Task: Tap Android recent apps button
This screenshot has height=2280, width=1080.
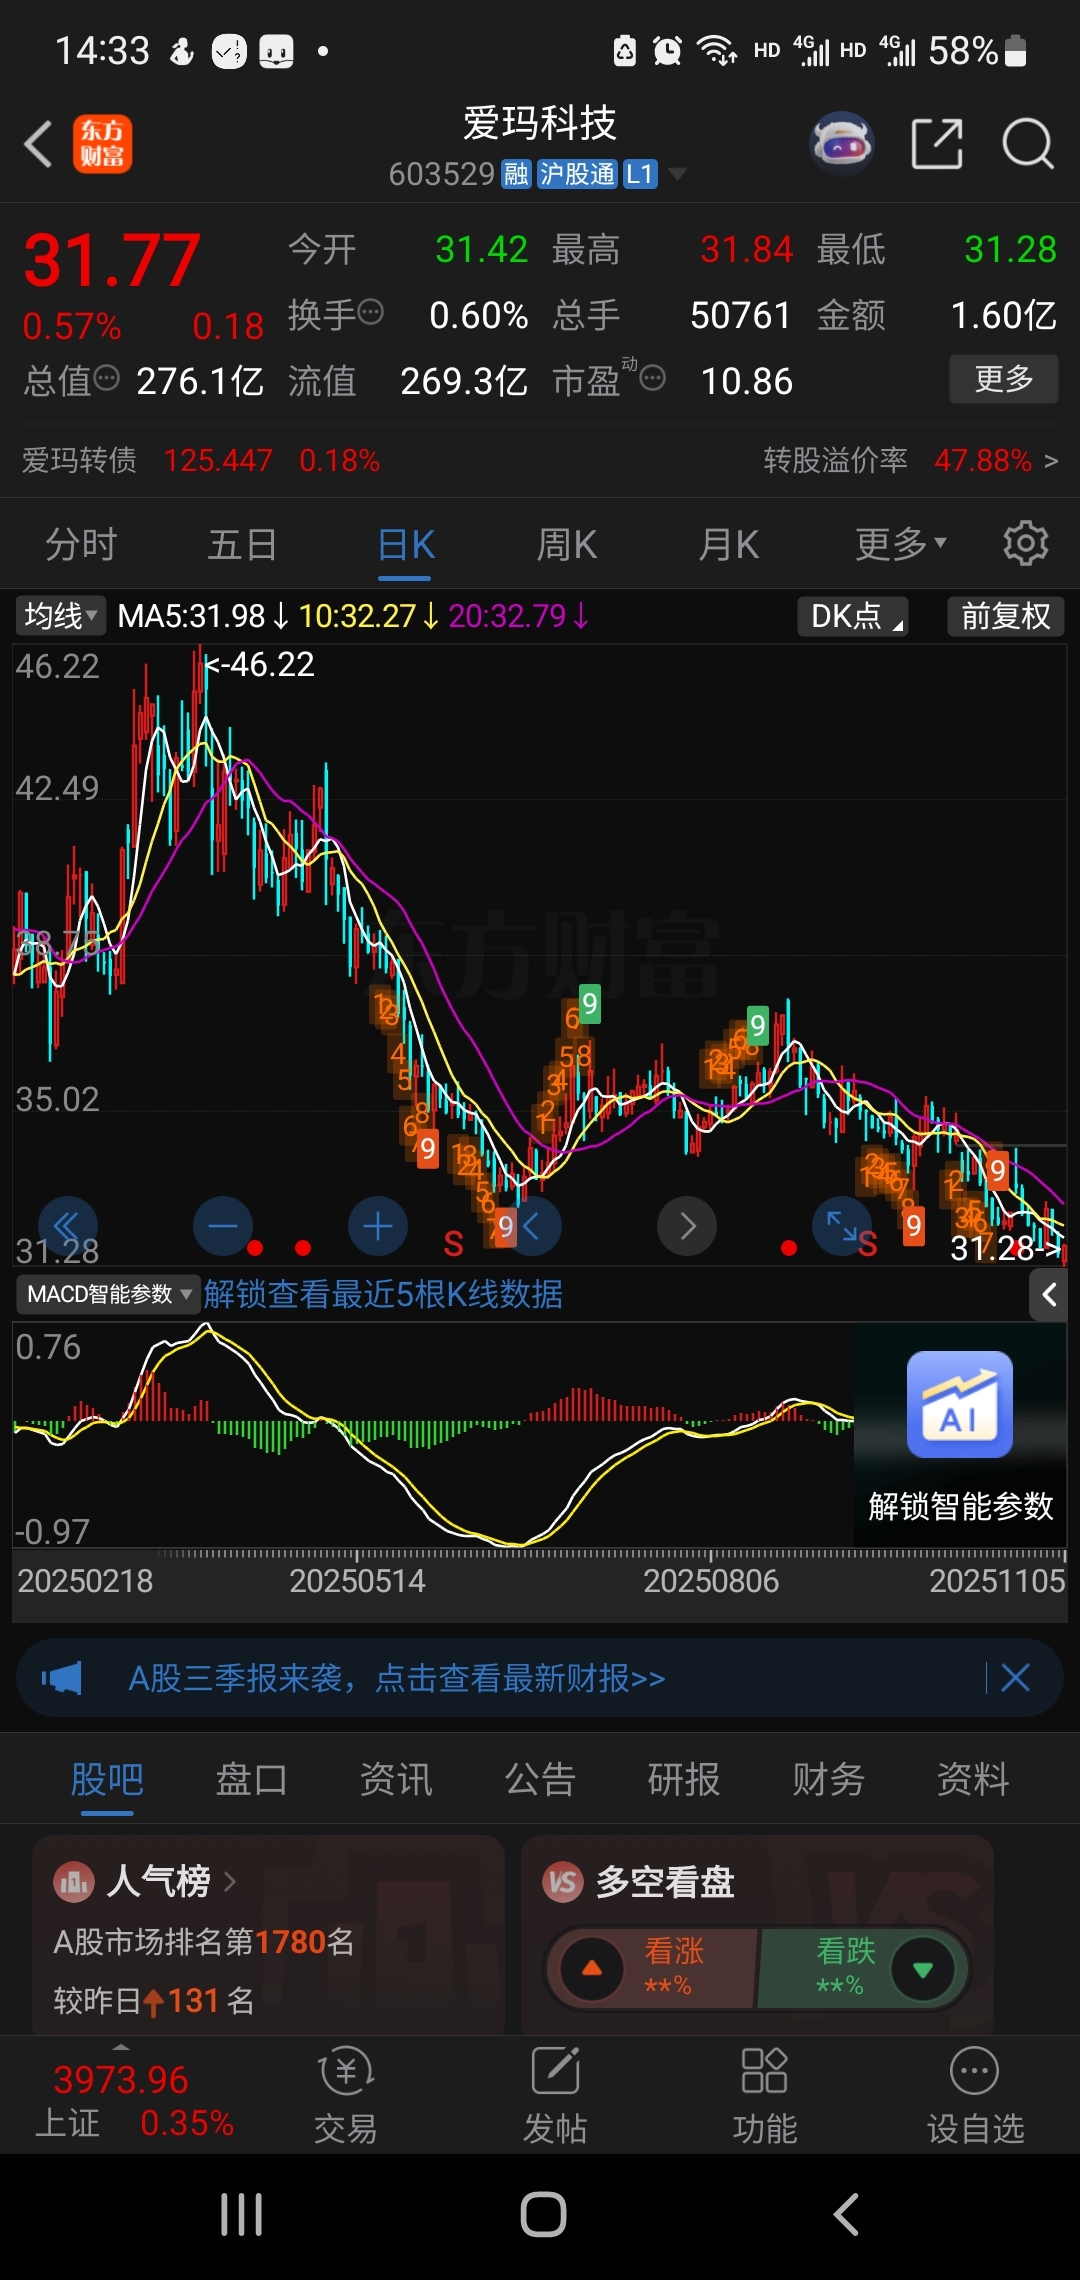Action: coord(242,2215)
